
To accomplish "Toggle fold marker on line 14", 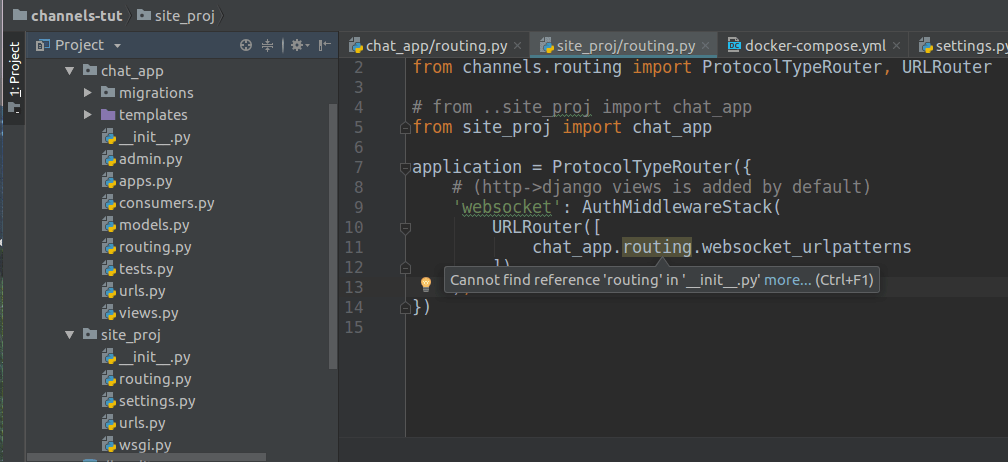I will (404, 308).
